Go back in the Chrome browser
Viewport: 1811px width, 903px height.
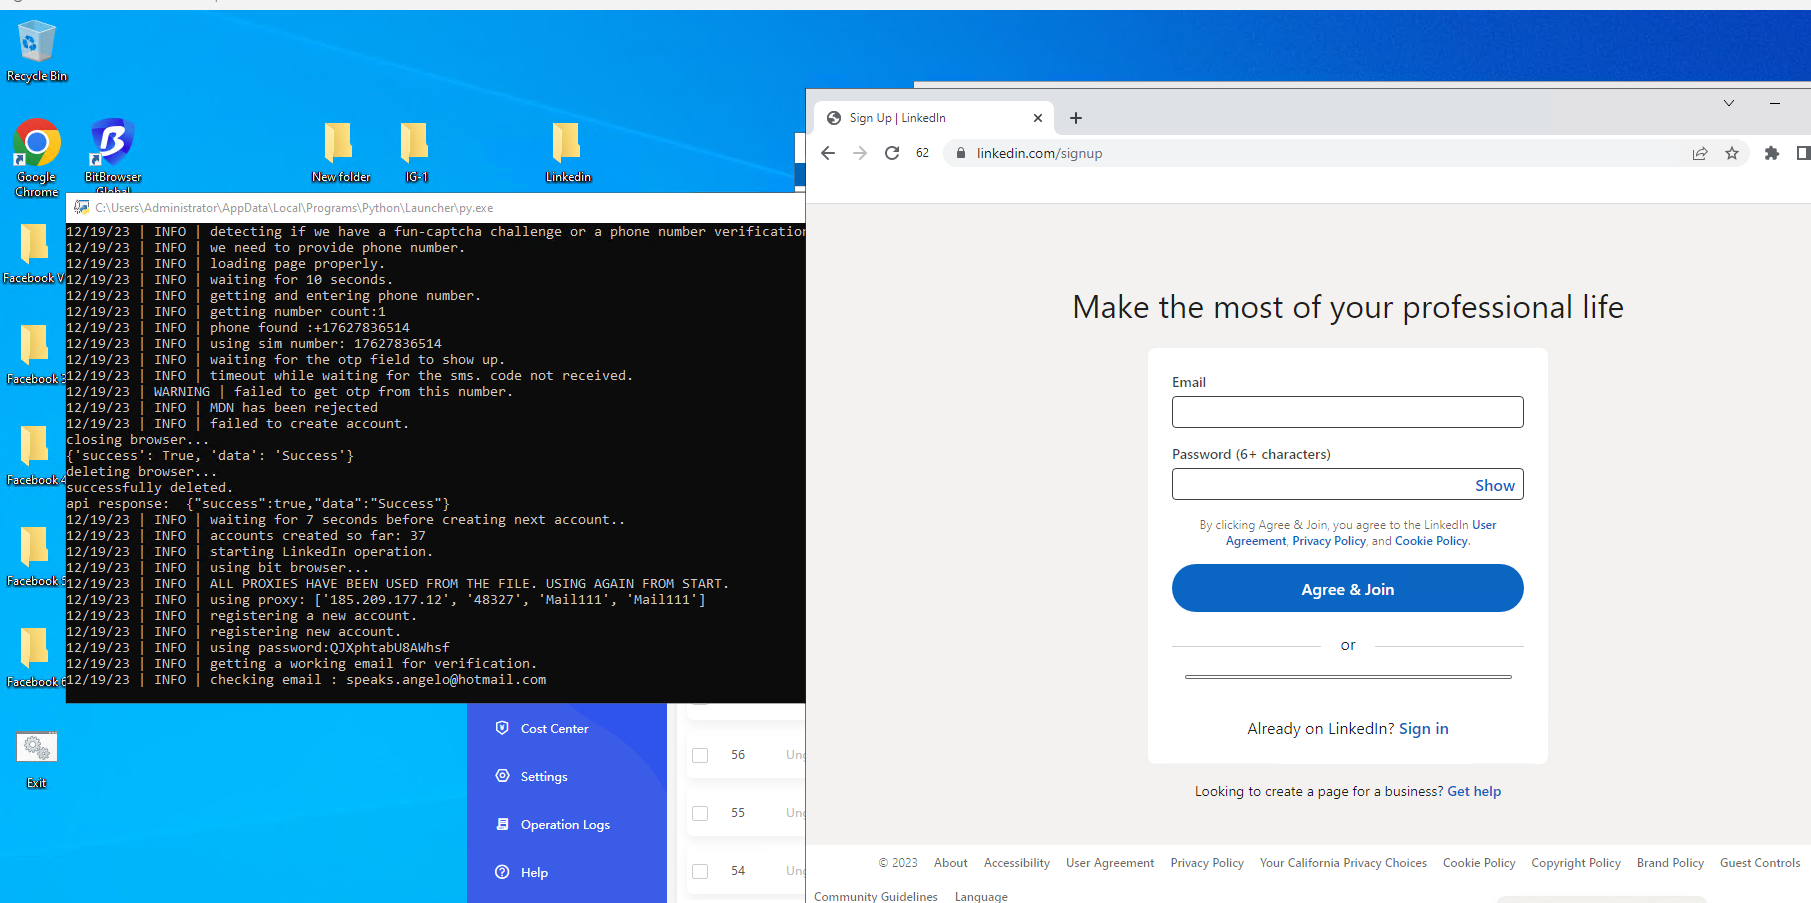click(828, 153)
